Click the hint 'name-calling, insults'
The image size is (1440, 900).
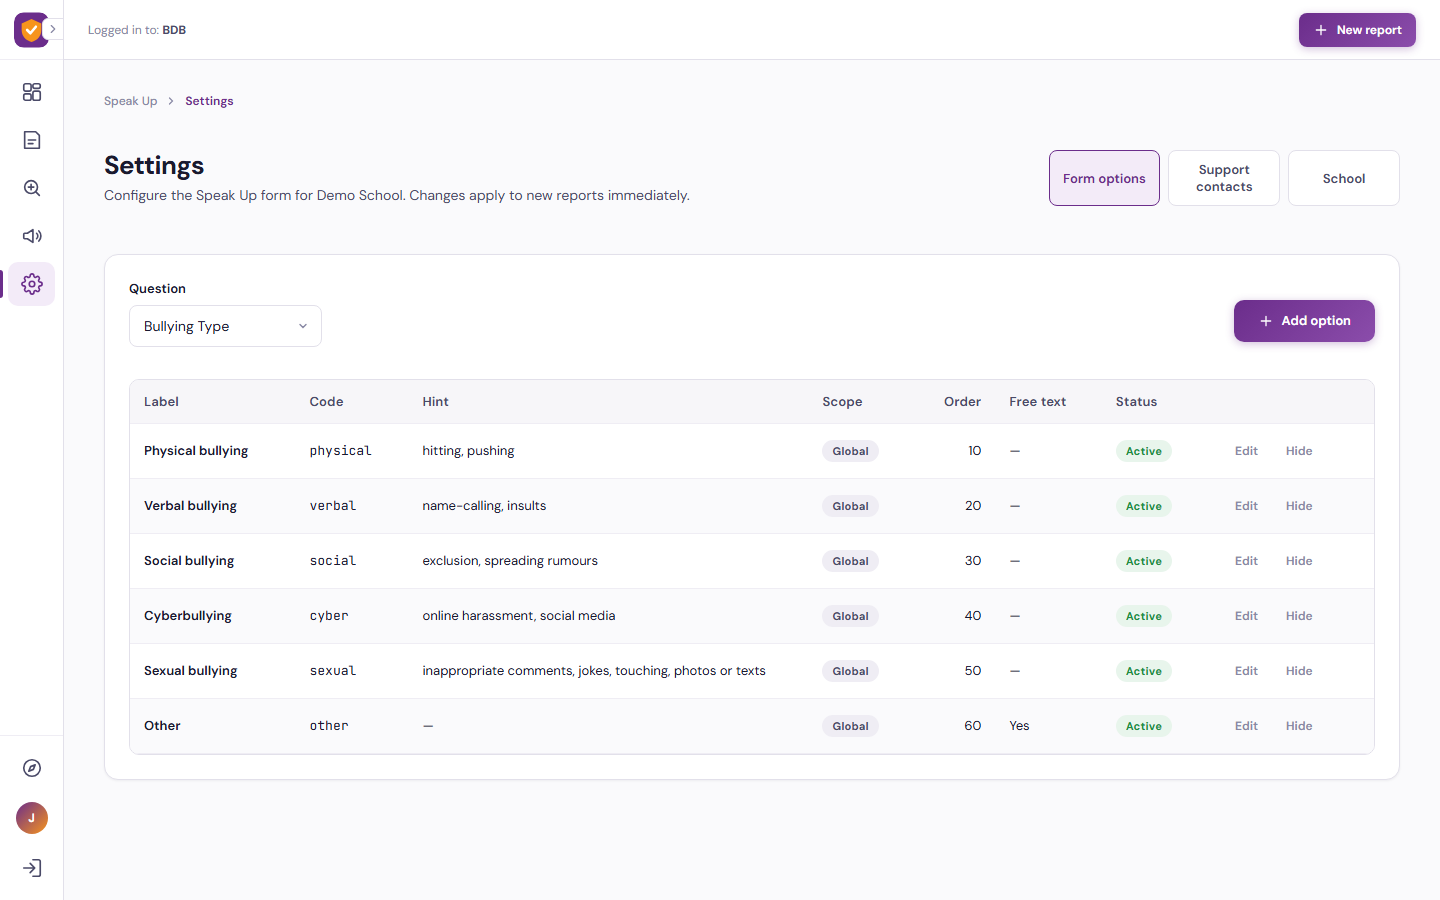(484, 506)
